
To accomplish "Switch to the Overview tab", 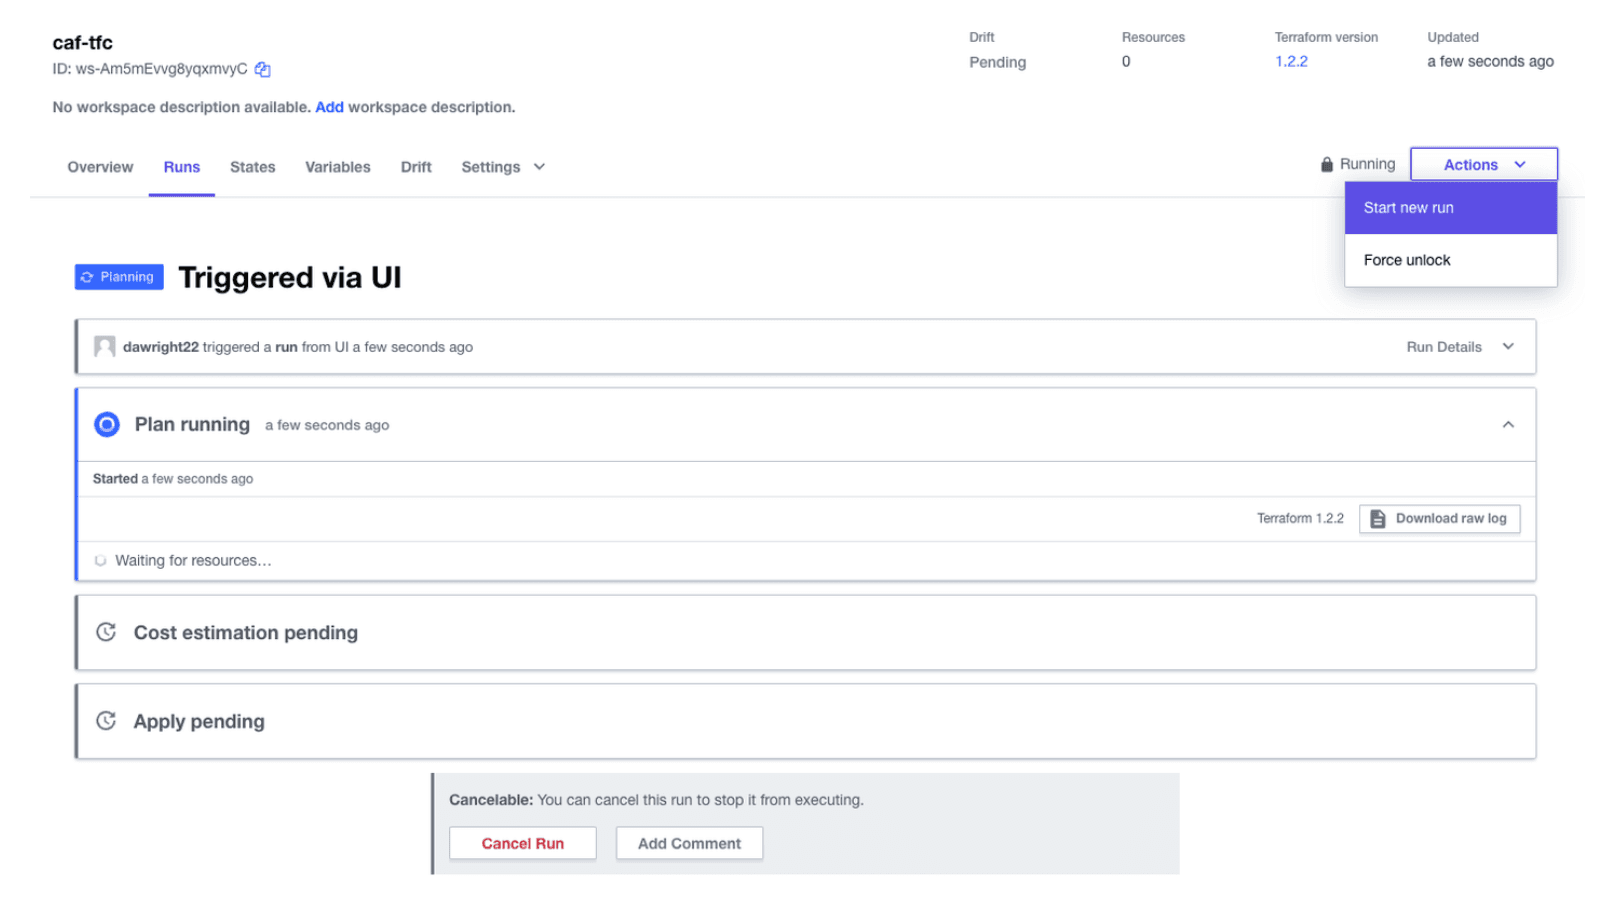I will point(100,167).
